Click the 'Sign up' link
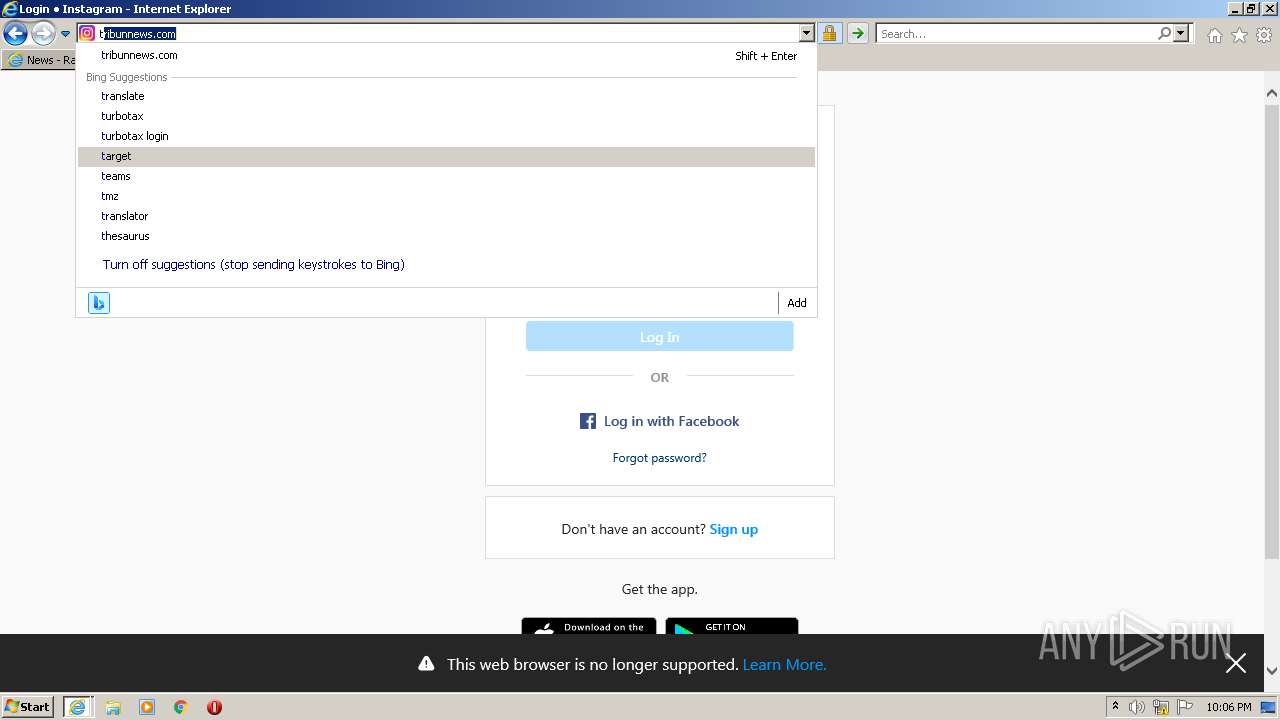The height and width of the screenshot is (720, 1280). (x=734, y=529)
